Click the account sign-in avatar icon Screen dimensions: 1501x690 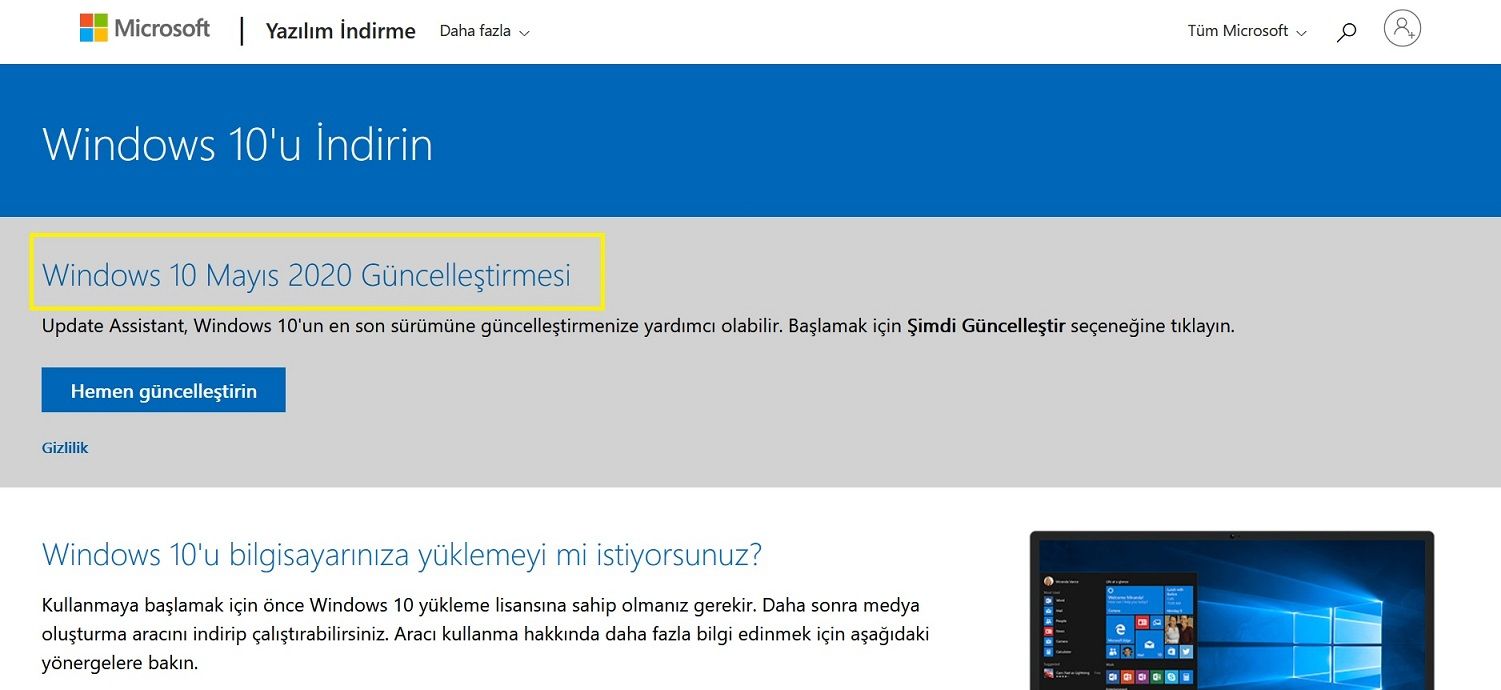(1402, 28)
